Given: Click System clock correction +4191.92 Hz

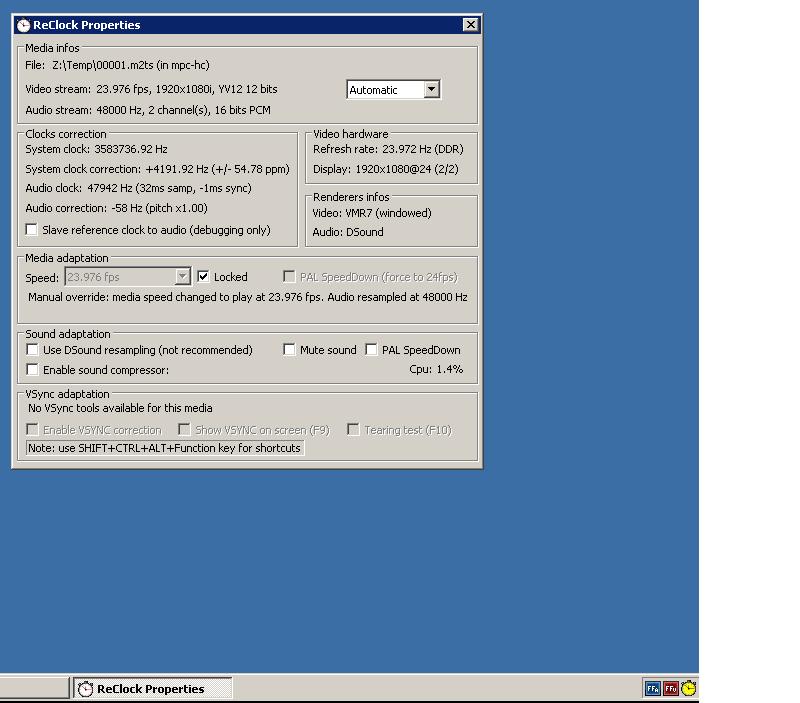Looking at the screenshot, I should [x=157, y=169].
